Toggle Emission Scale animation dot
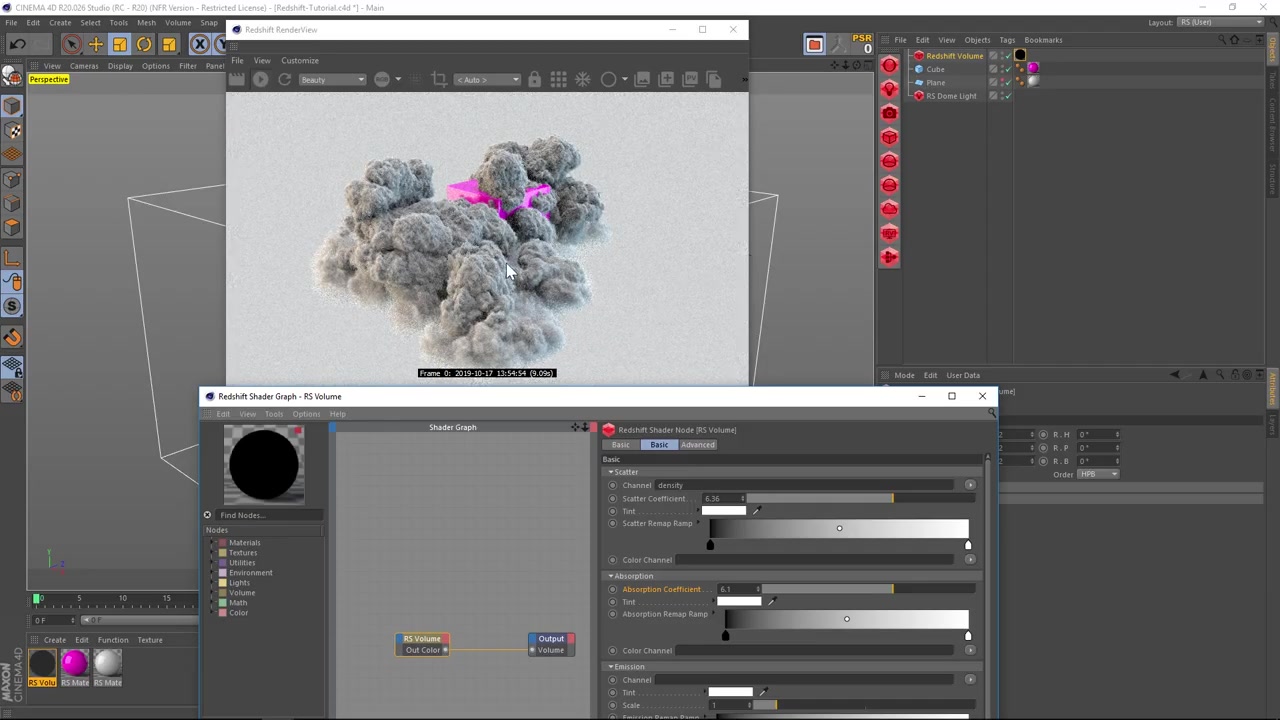This screenshot has width=1280, height=720. pyautogui.click(x=613, y=706)
